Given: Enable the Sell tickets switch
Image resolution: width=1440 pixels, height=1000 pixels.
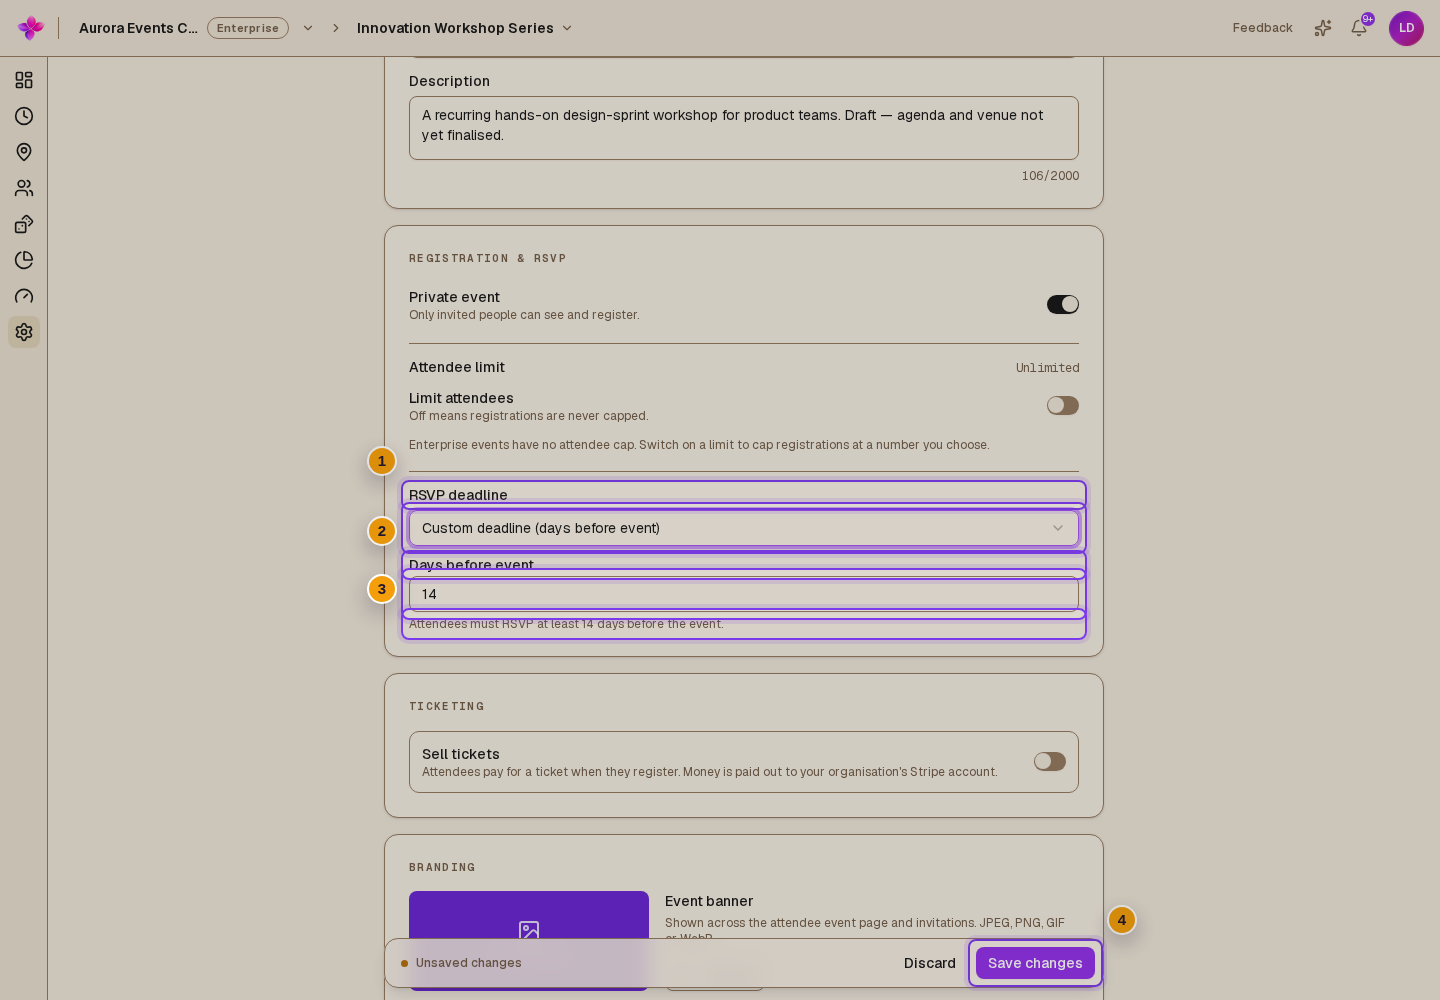Looking at the screenshot, I should 1050,761.
